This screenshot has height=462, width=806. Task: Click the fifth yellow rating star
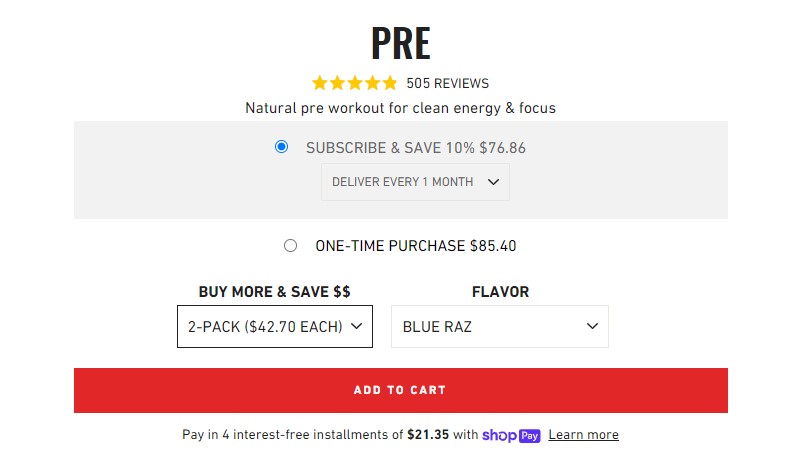point(389,83)
